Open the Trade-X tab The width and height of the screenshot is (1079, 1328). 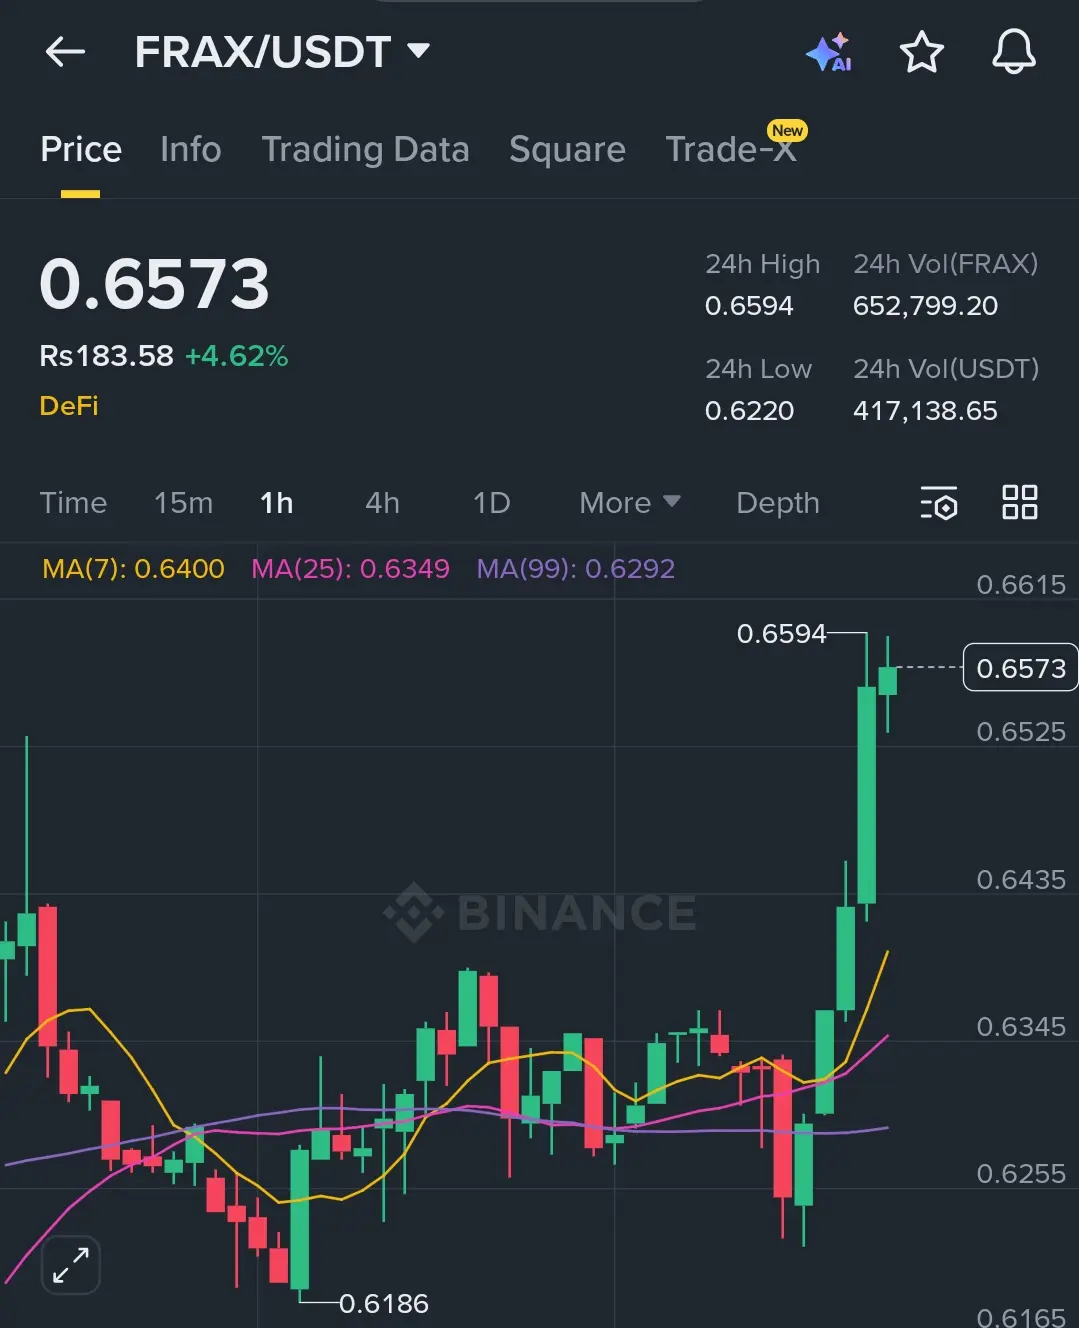(x=731, y=149)
